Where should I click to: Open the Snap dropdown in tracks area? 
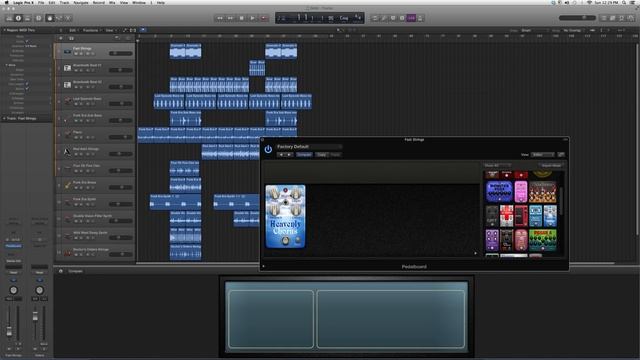pyautogui.click(x=534, y=30)
